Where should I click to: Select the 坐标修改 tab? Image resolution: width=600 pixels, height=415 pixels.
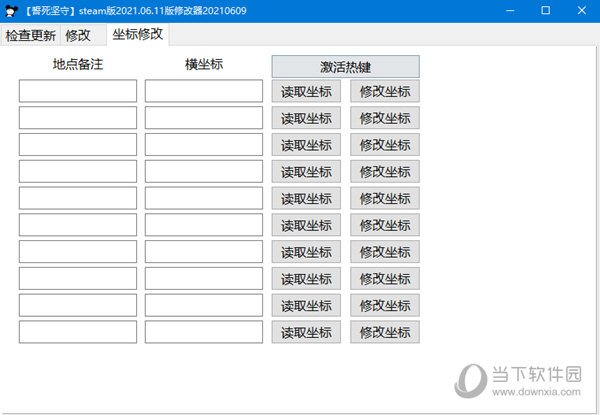point(139,34)
